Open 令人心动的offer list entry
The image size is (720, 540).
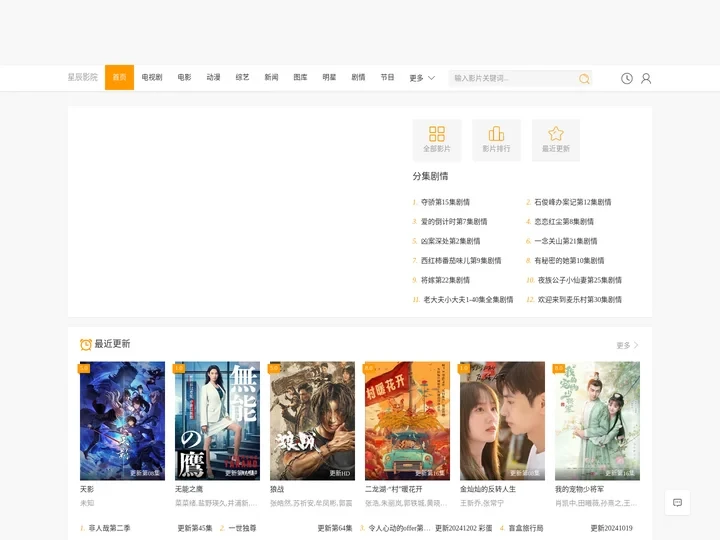tap(399, 529)
